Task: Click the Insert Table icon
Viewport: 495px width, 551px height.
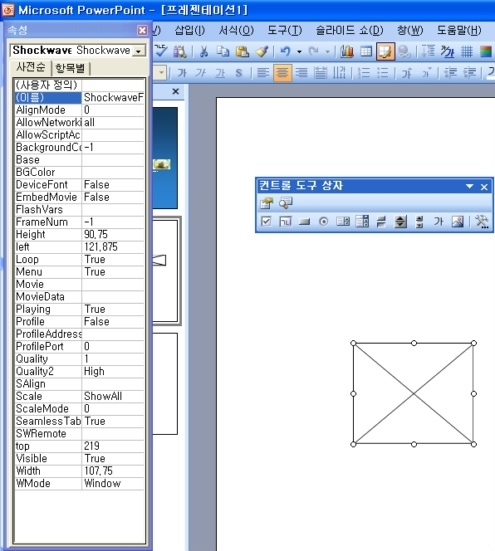Action: 366,52
